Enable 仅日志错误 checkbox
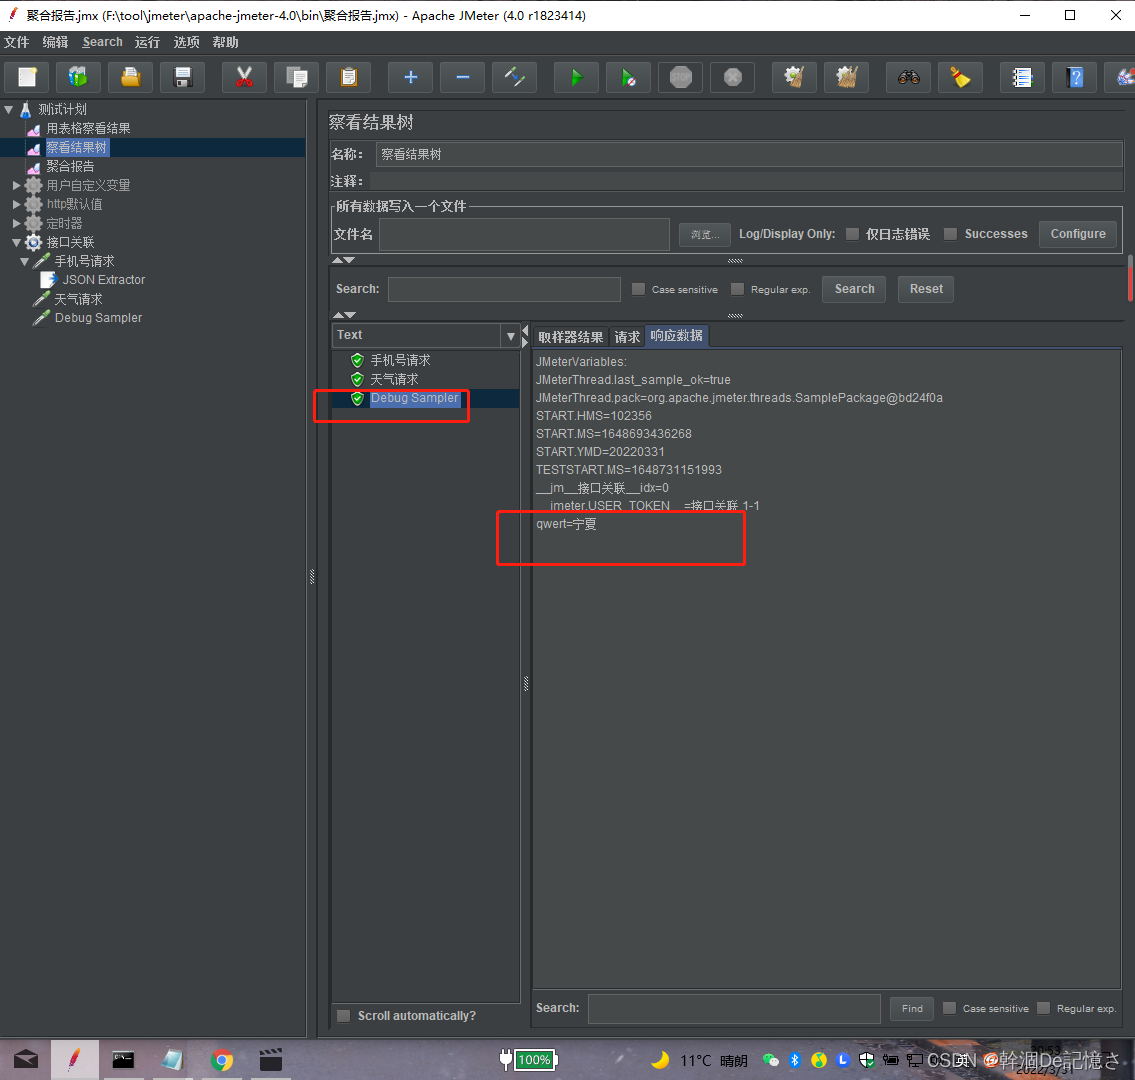This screenshot has width=1135, height=1080. click(853, 234)
